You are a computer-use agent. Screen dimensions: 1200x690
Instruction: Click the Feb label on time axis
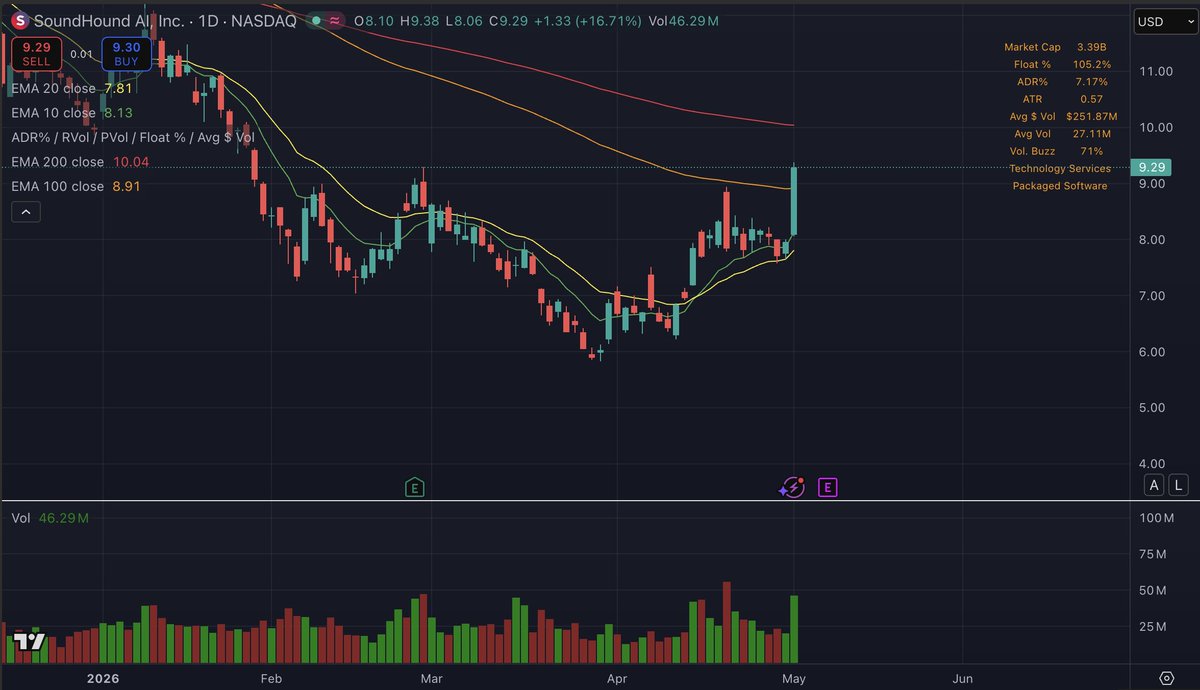(271, 678)
